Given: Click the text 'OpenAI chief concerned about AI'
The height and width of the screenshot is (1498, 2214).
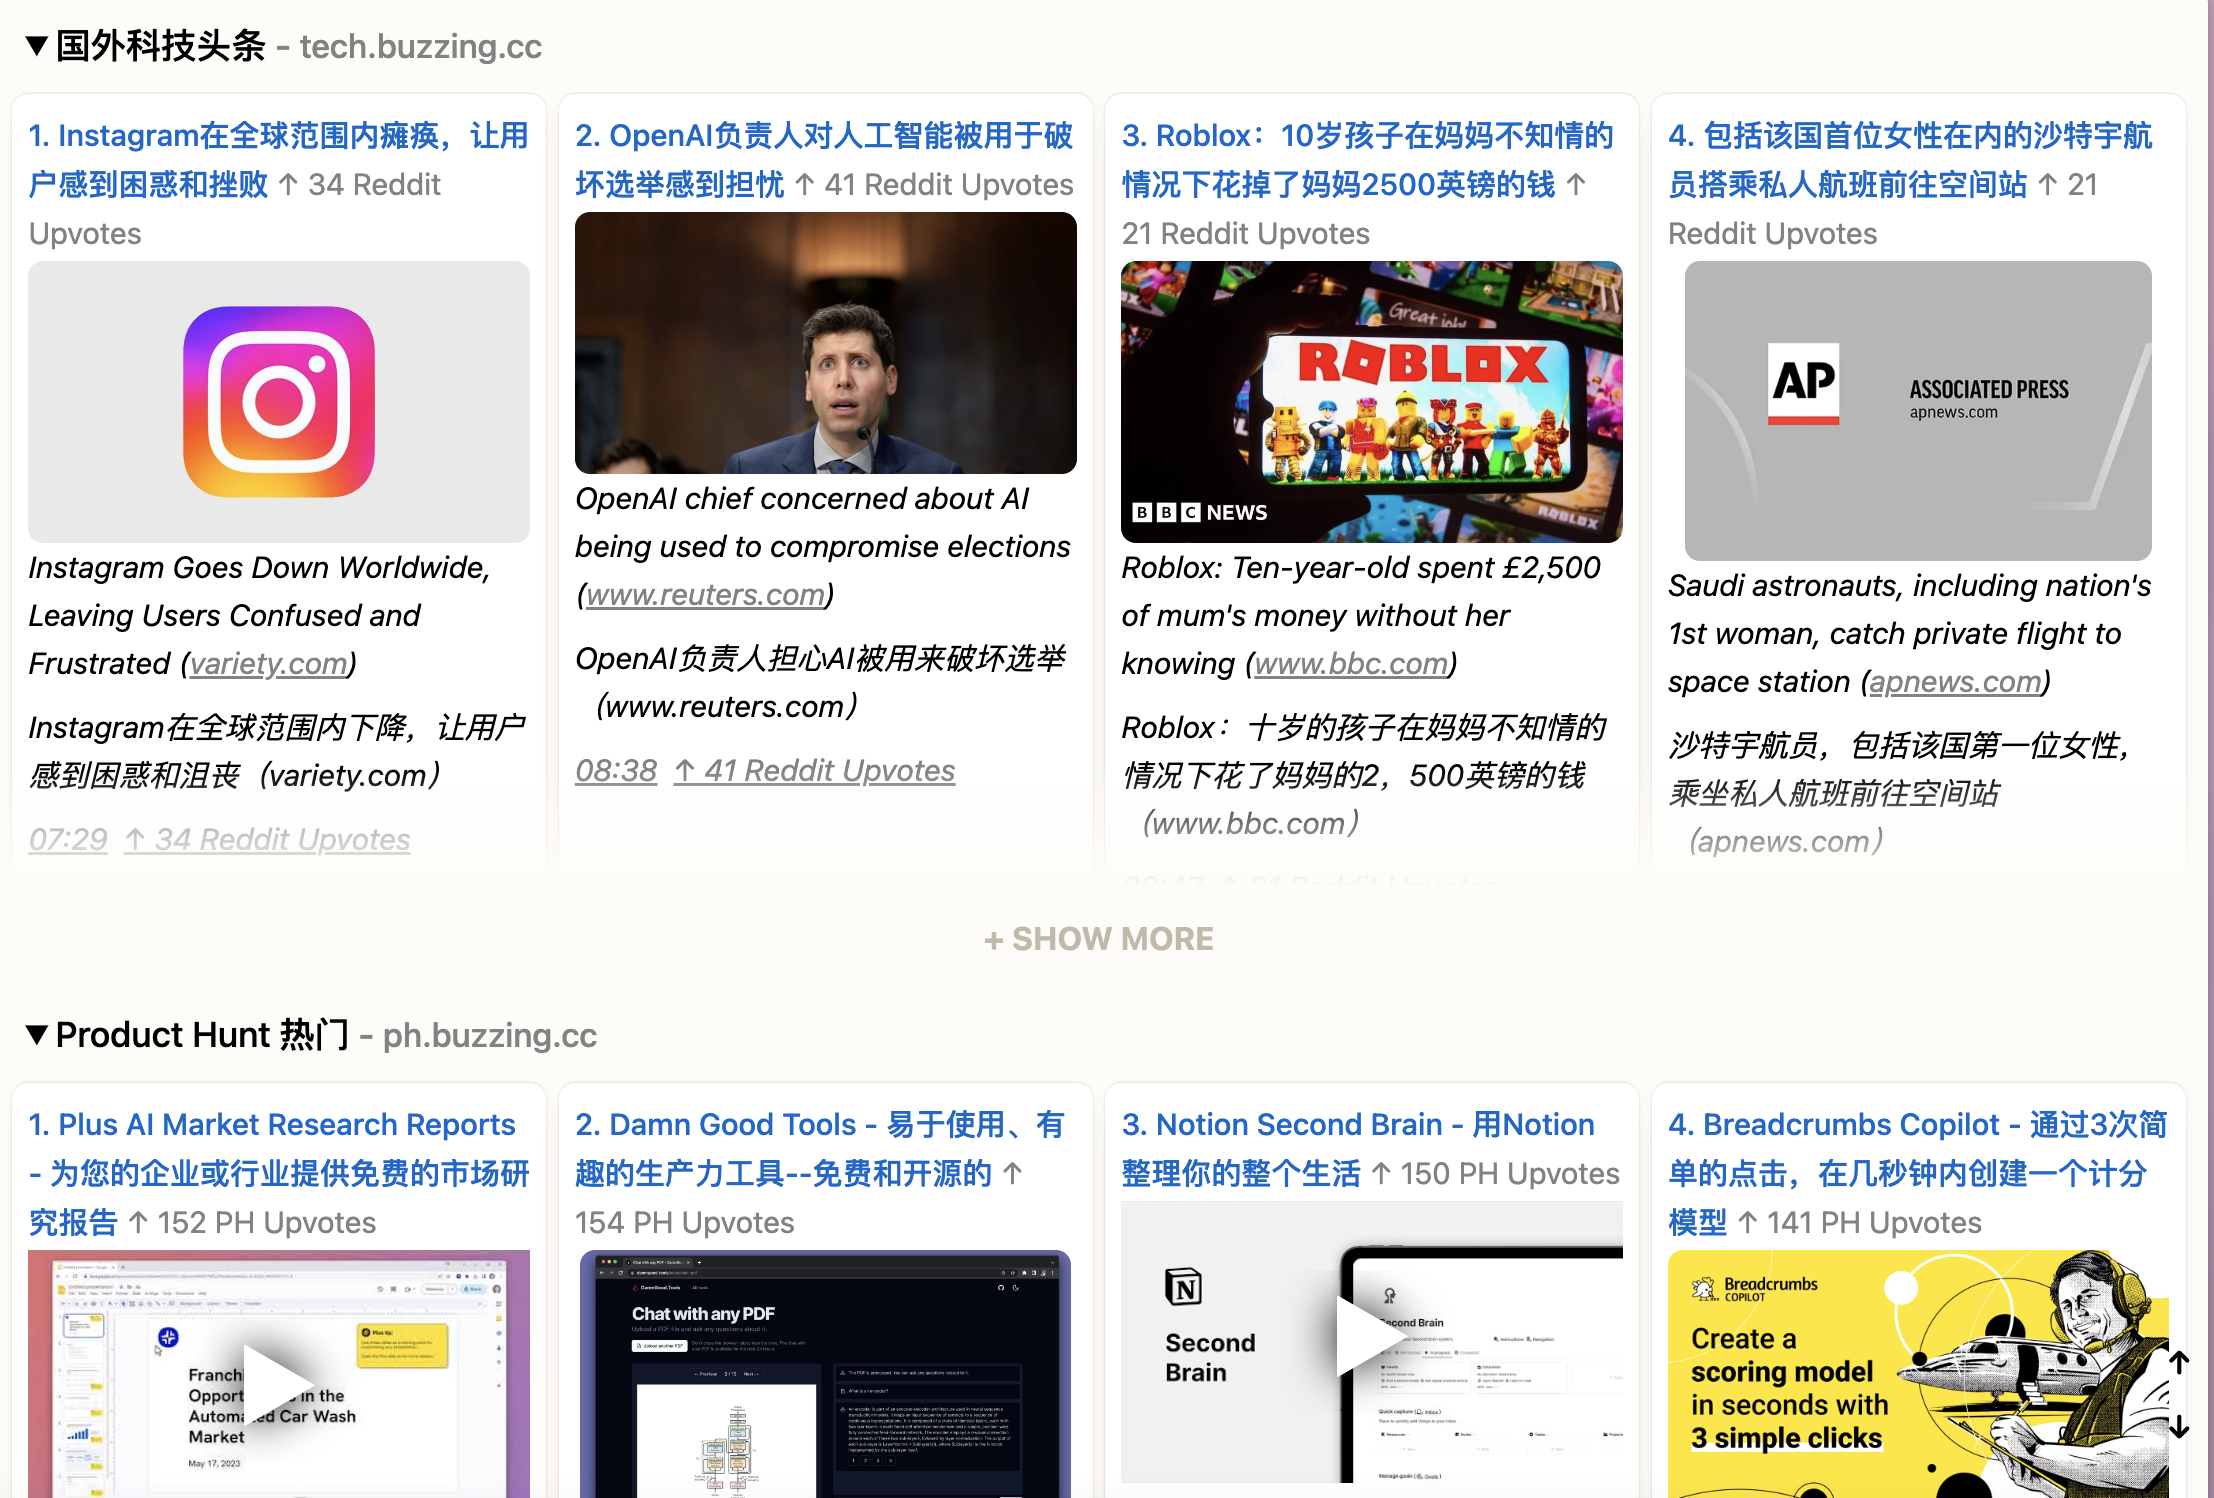Looking at the screenshot, I should pyautogui.click(x=802, y=498).
